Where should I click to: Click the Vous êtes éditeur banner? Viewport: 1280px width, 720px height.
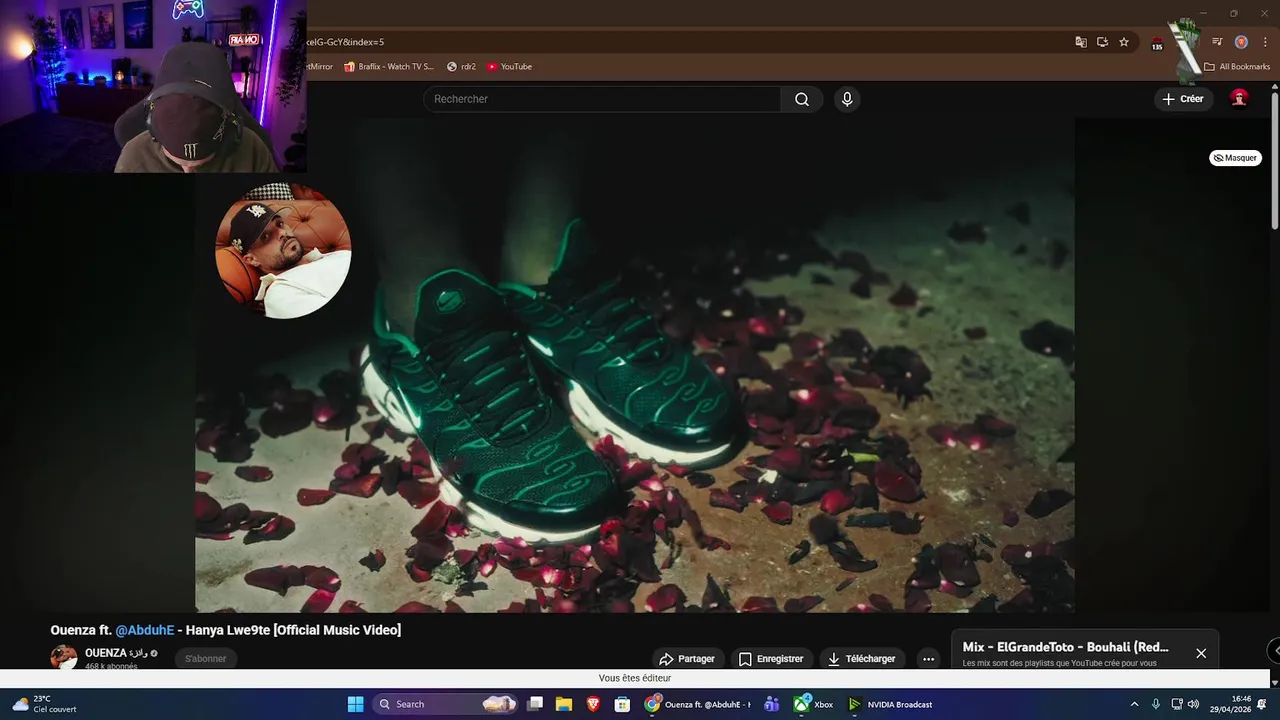point(635,678)
